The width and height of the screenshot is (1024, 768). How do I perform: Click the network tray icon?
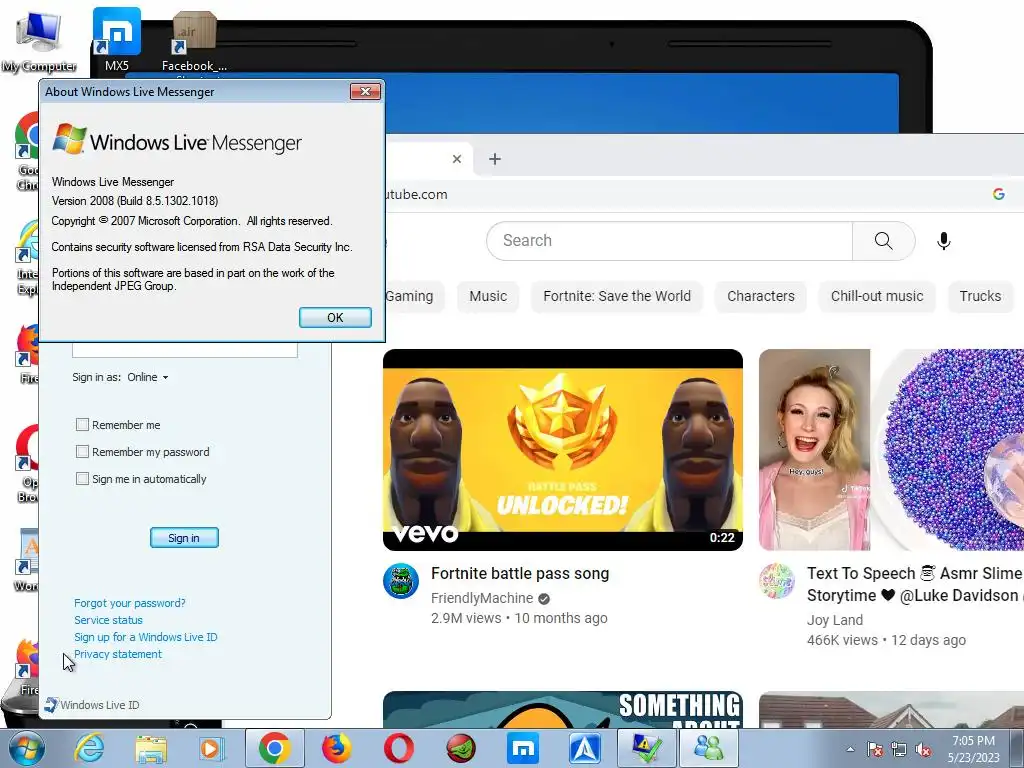pos(899,749)
